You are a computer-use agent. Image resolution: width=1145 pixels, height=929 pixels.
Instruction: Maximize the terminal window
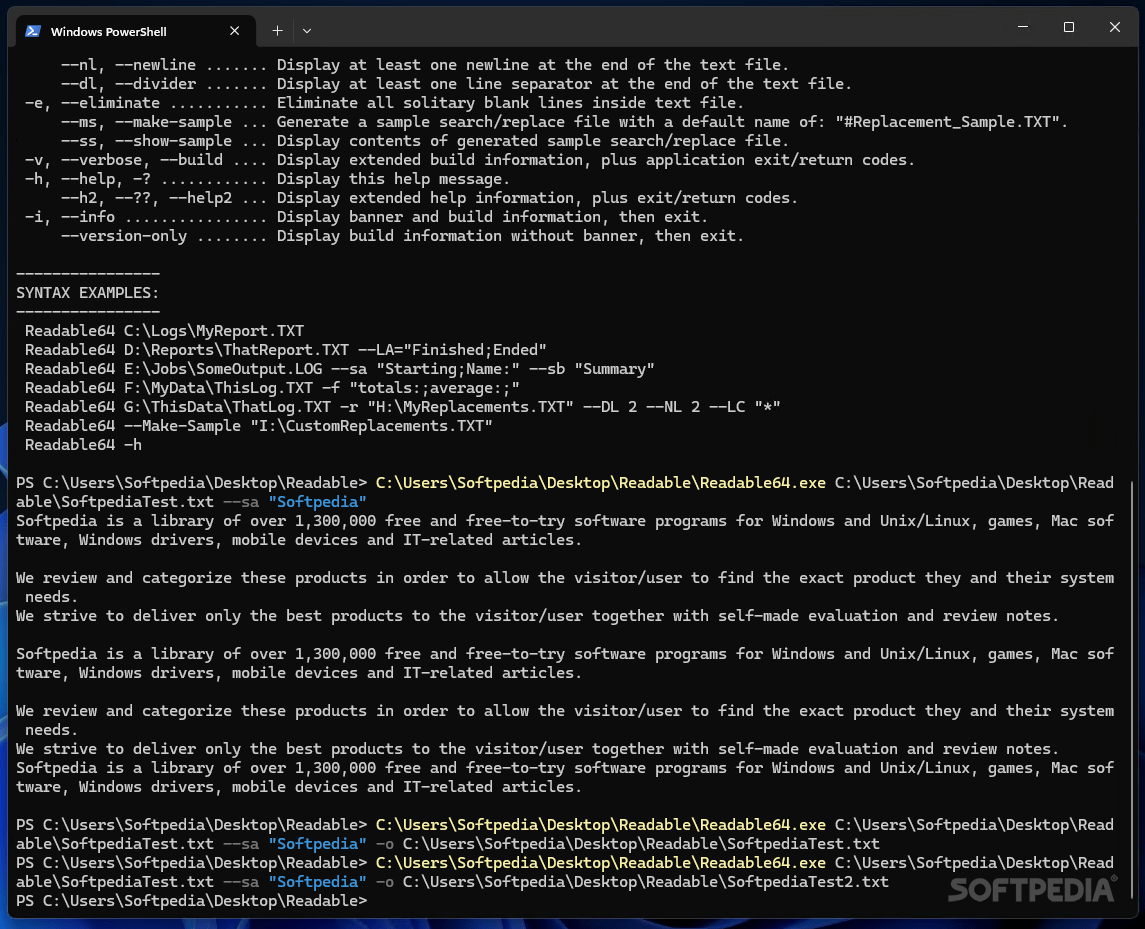pos(1069,27)
